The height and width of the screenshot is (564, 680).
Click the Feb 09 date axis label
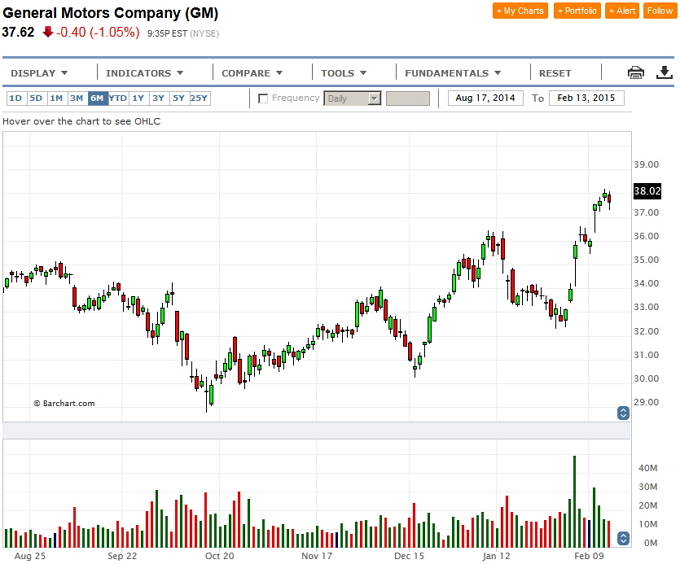tap(589, 556)
